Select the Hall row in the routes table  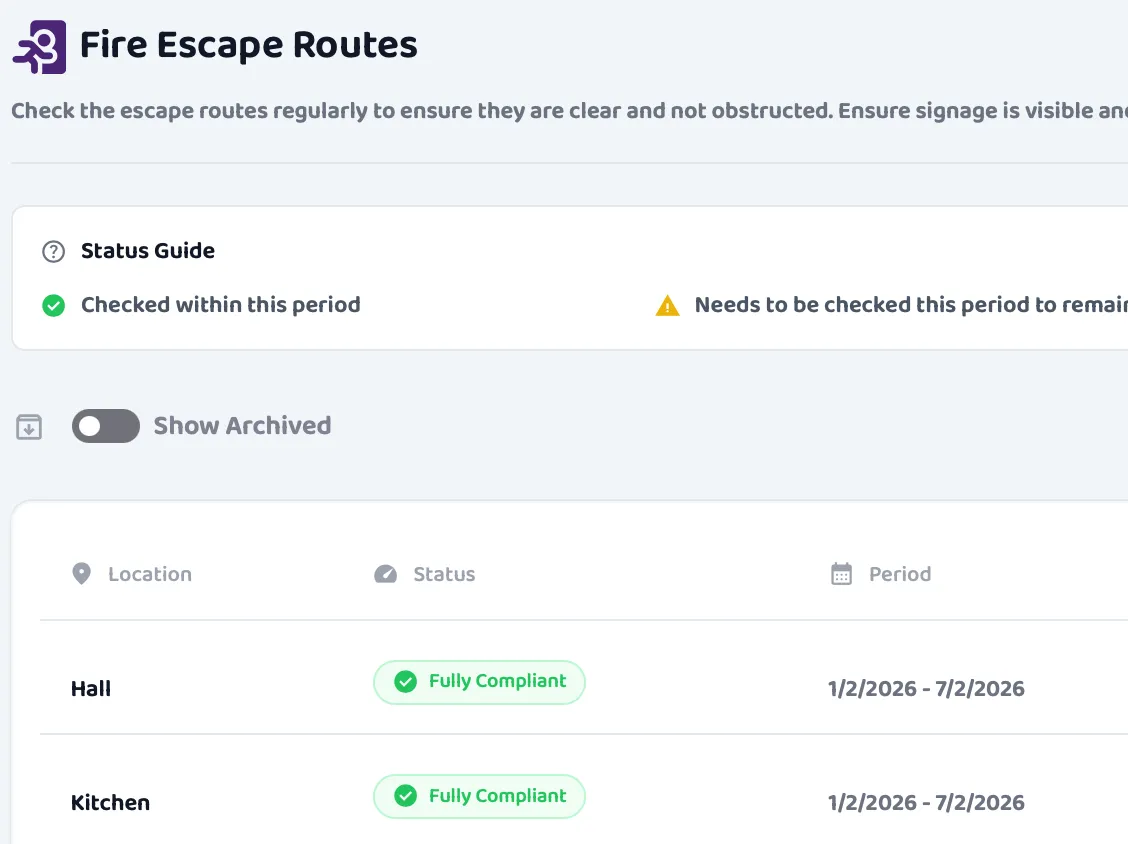click(x=91, y=688)
